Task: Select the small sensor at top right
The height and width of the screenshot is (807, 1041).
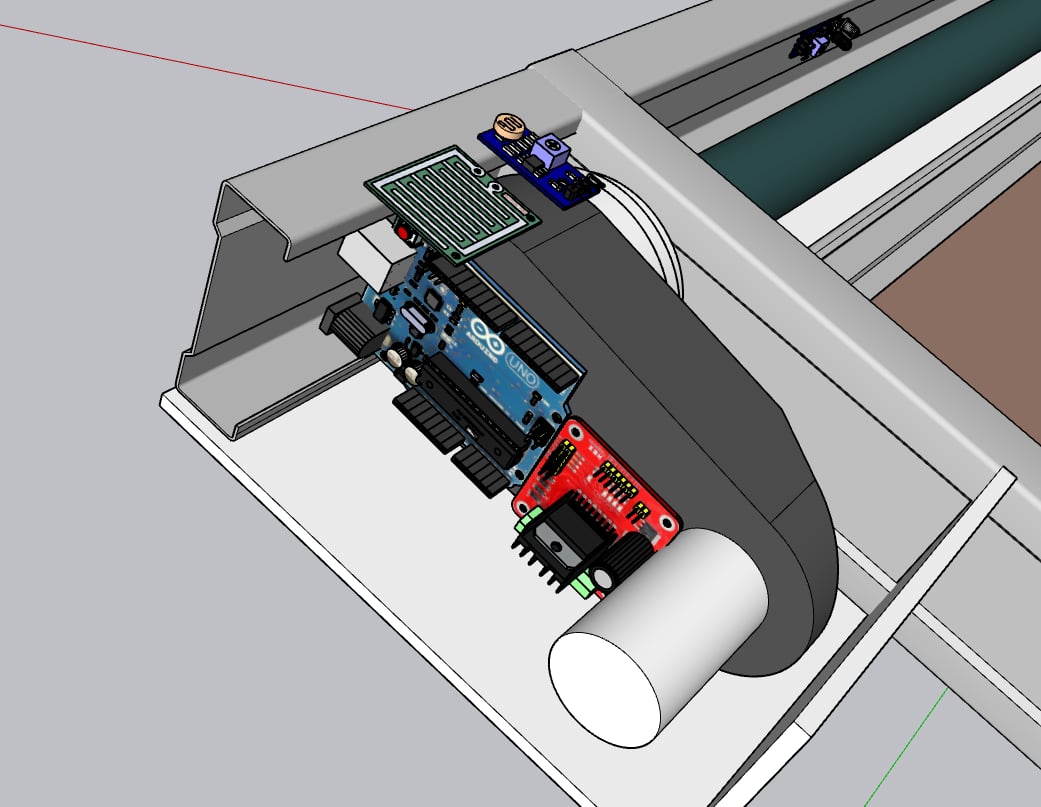Action: [825, 40]
